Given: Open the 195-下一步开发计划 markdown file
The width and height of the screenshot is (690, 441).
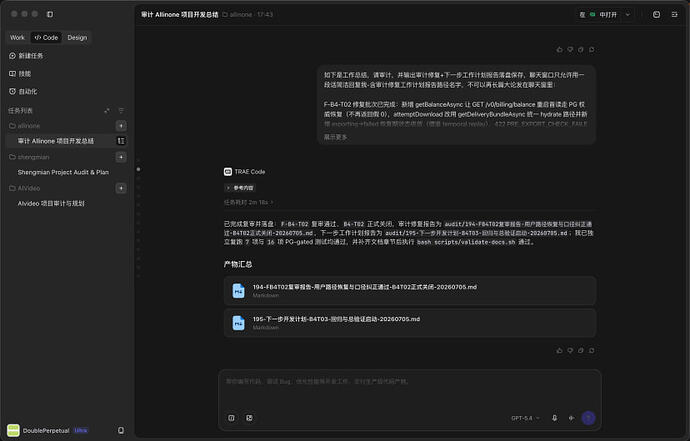Looking at the screenshot, I should click(409, 323).
